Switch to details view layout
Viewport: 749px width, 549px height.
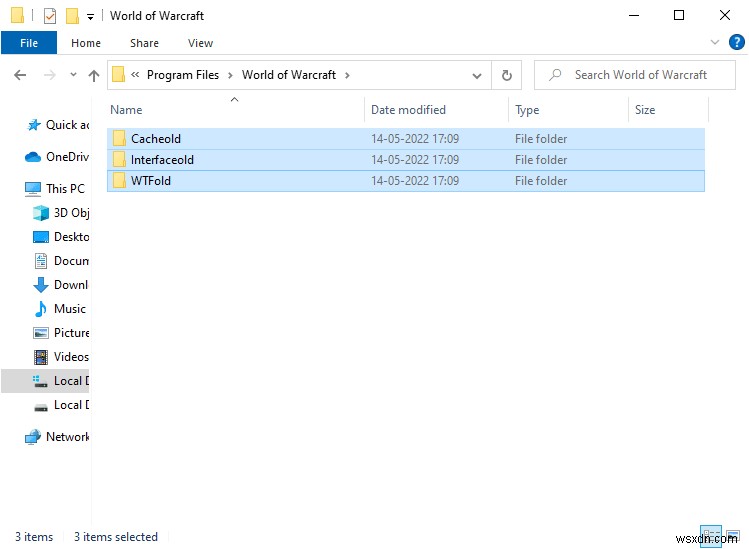[709, 535]
